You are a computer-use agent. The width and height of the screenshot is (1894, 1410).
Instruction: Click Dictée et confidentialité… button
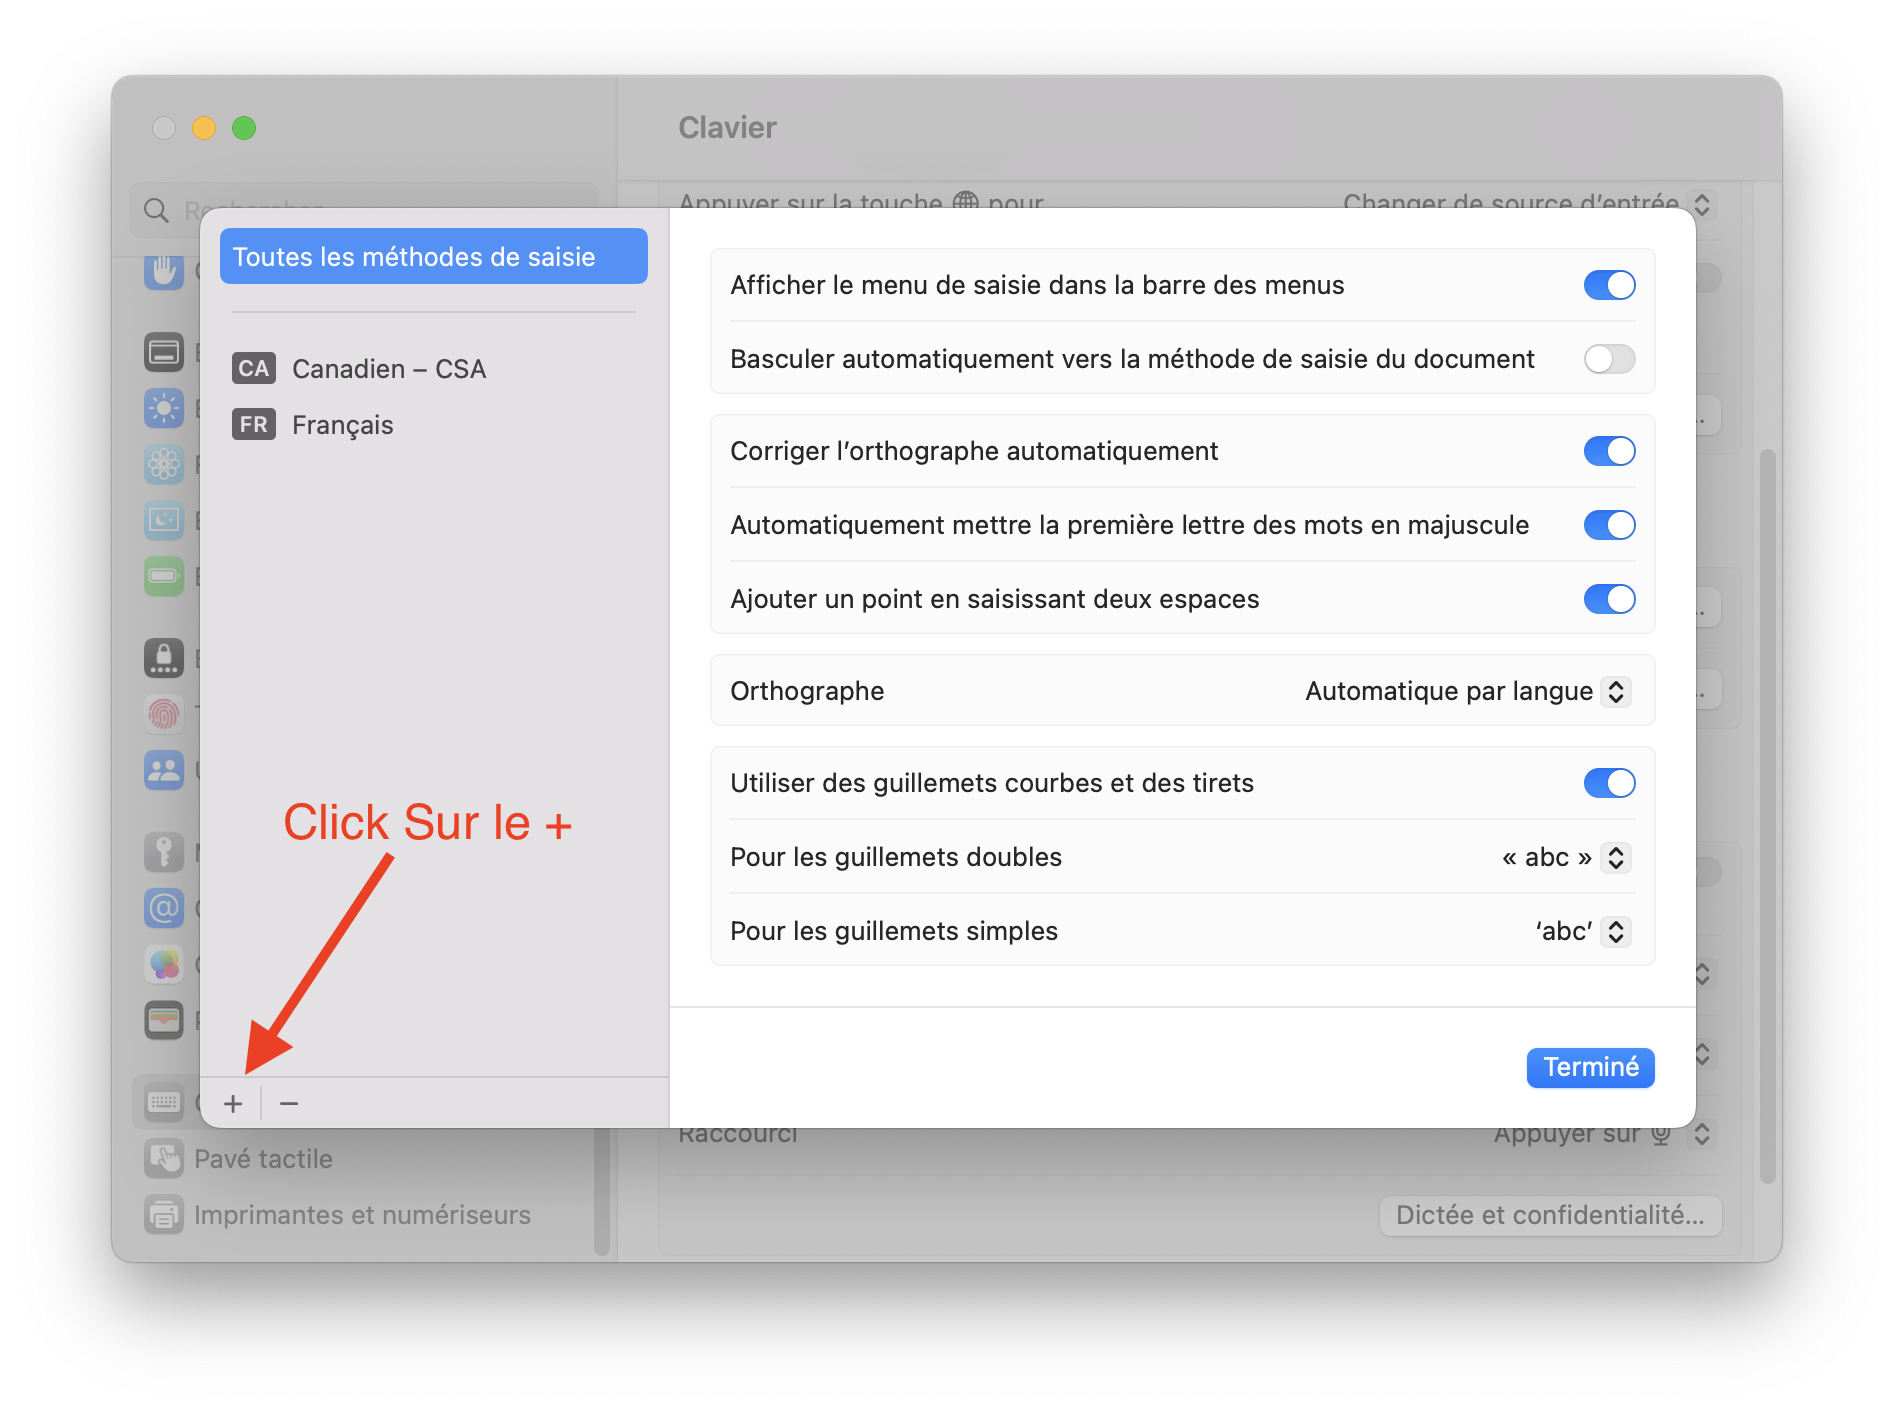pyautogui.click(x=1550, y=1215)
